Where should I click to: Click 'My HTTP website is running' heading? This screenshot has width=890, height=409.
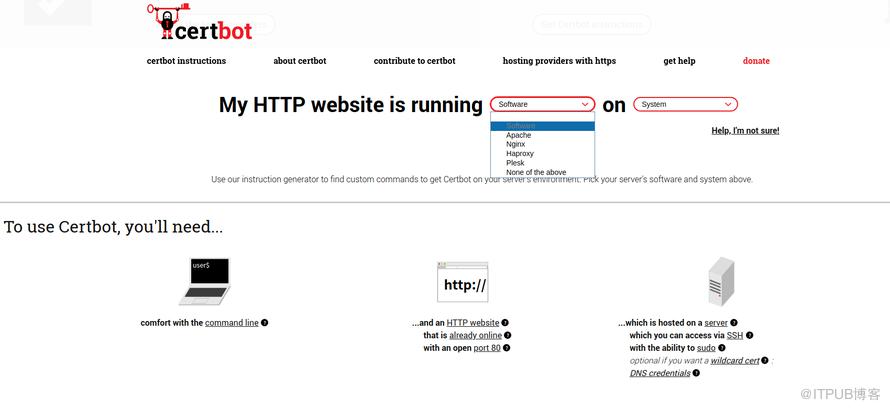coord(351,105)
